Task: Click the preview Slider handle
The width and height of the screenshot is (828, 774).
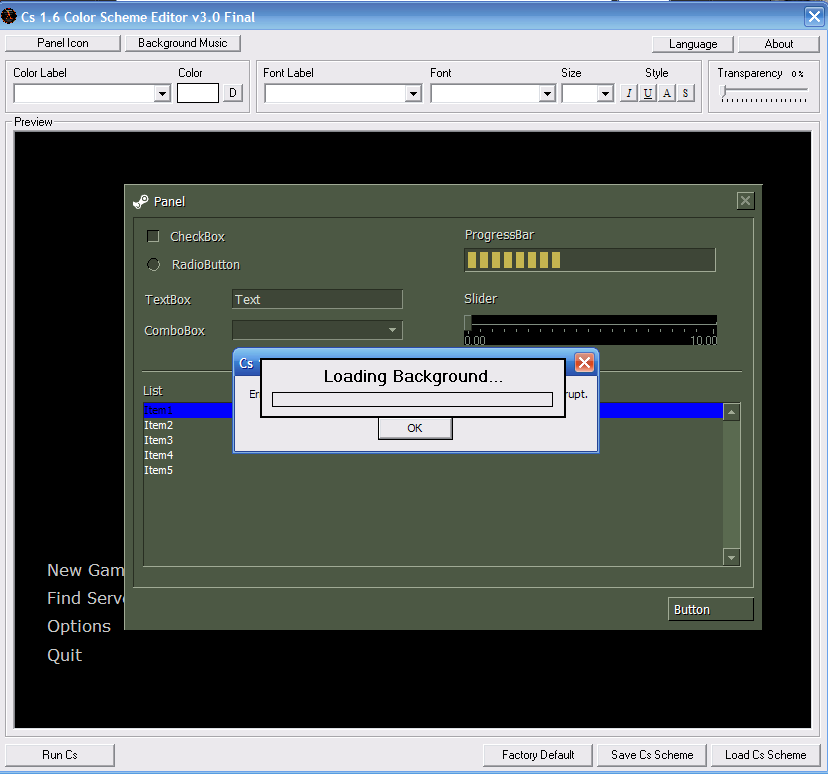Action: pos(467,322)
